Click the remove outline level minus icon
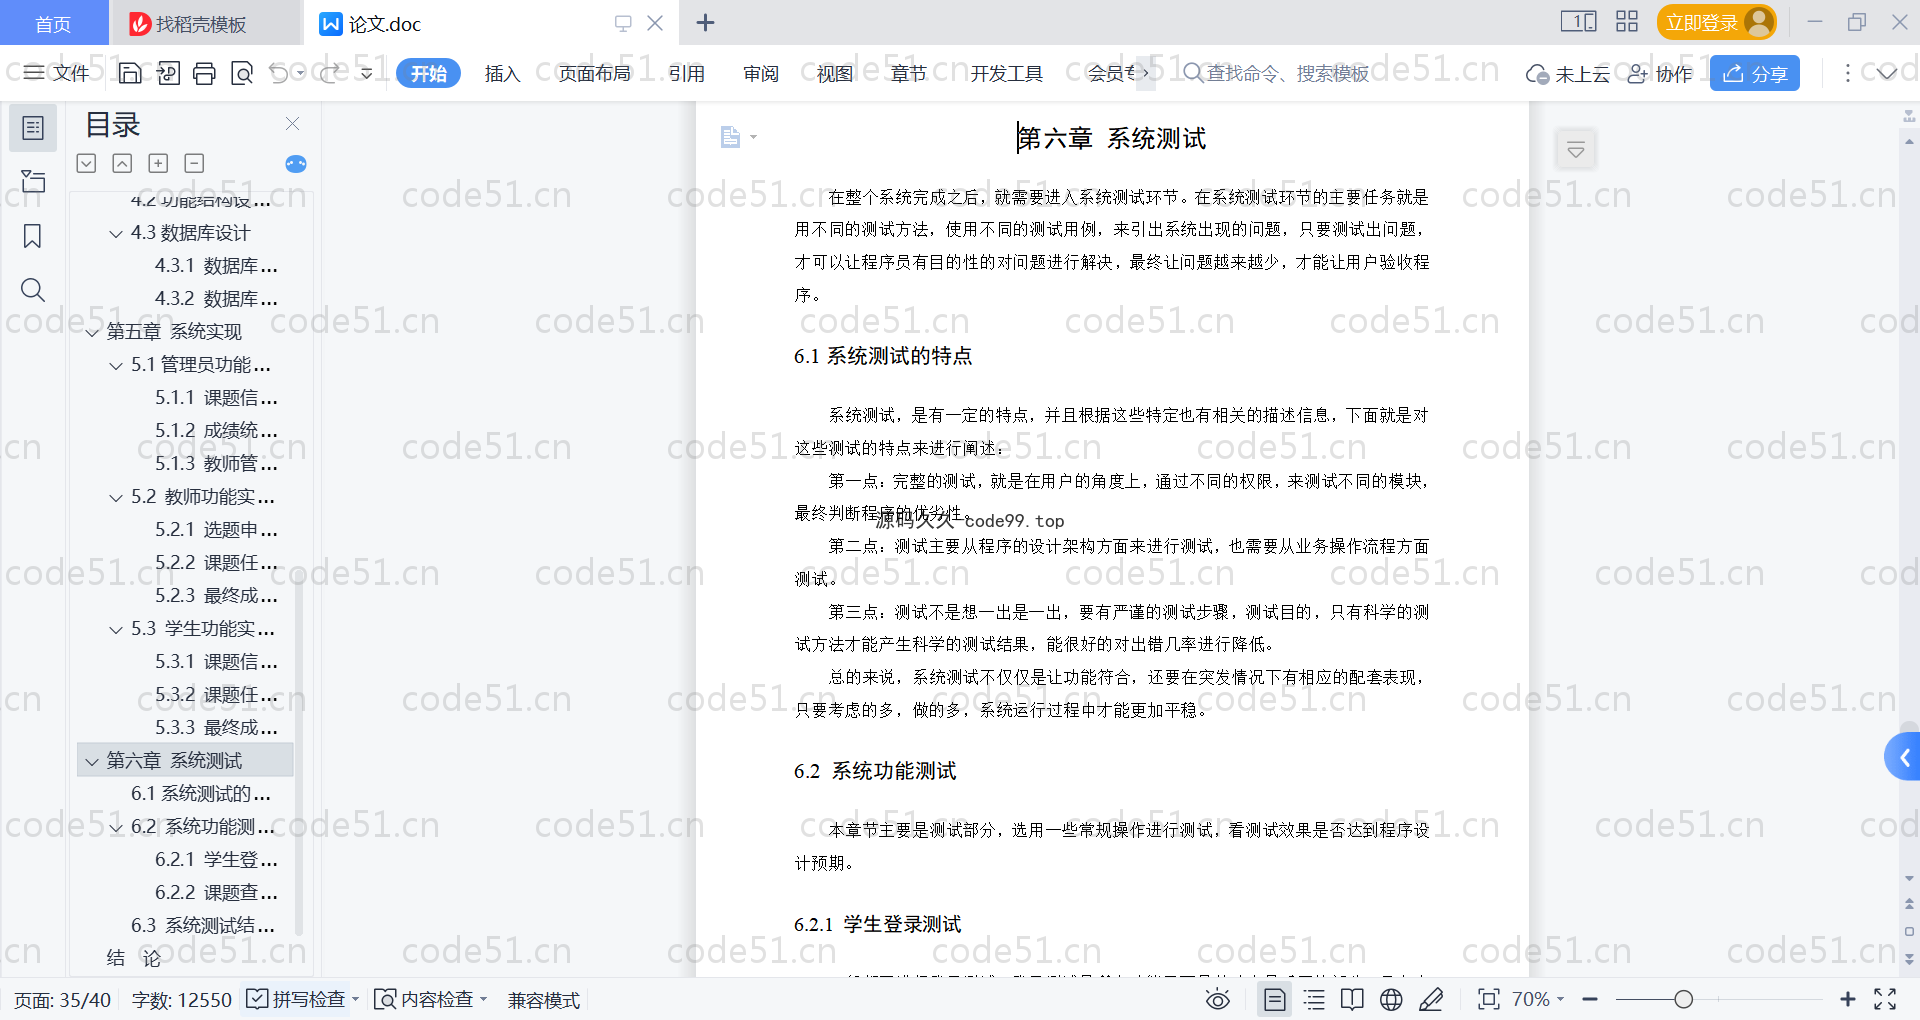Screen dimensions: 1920x1020 pos(194,163)
